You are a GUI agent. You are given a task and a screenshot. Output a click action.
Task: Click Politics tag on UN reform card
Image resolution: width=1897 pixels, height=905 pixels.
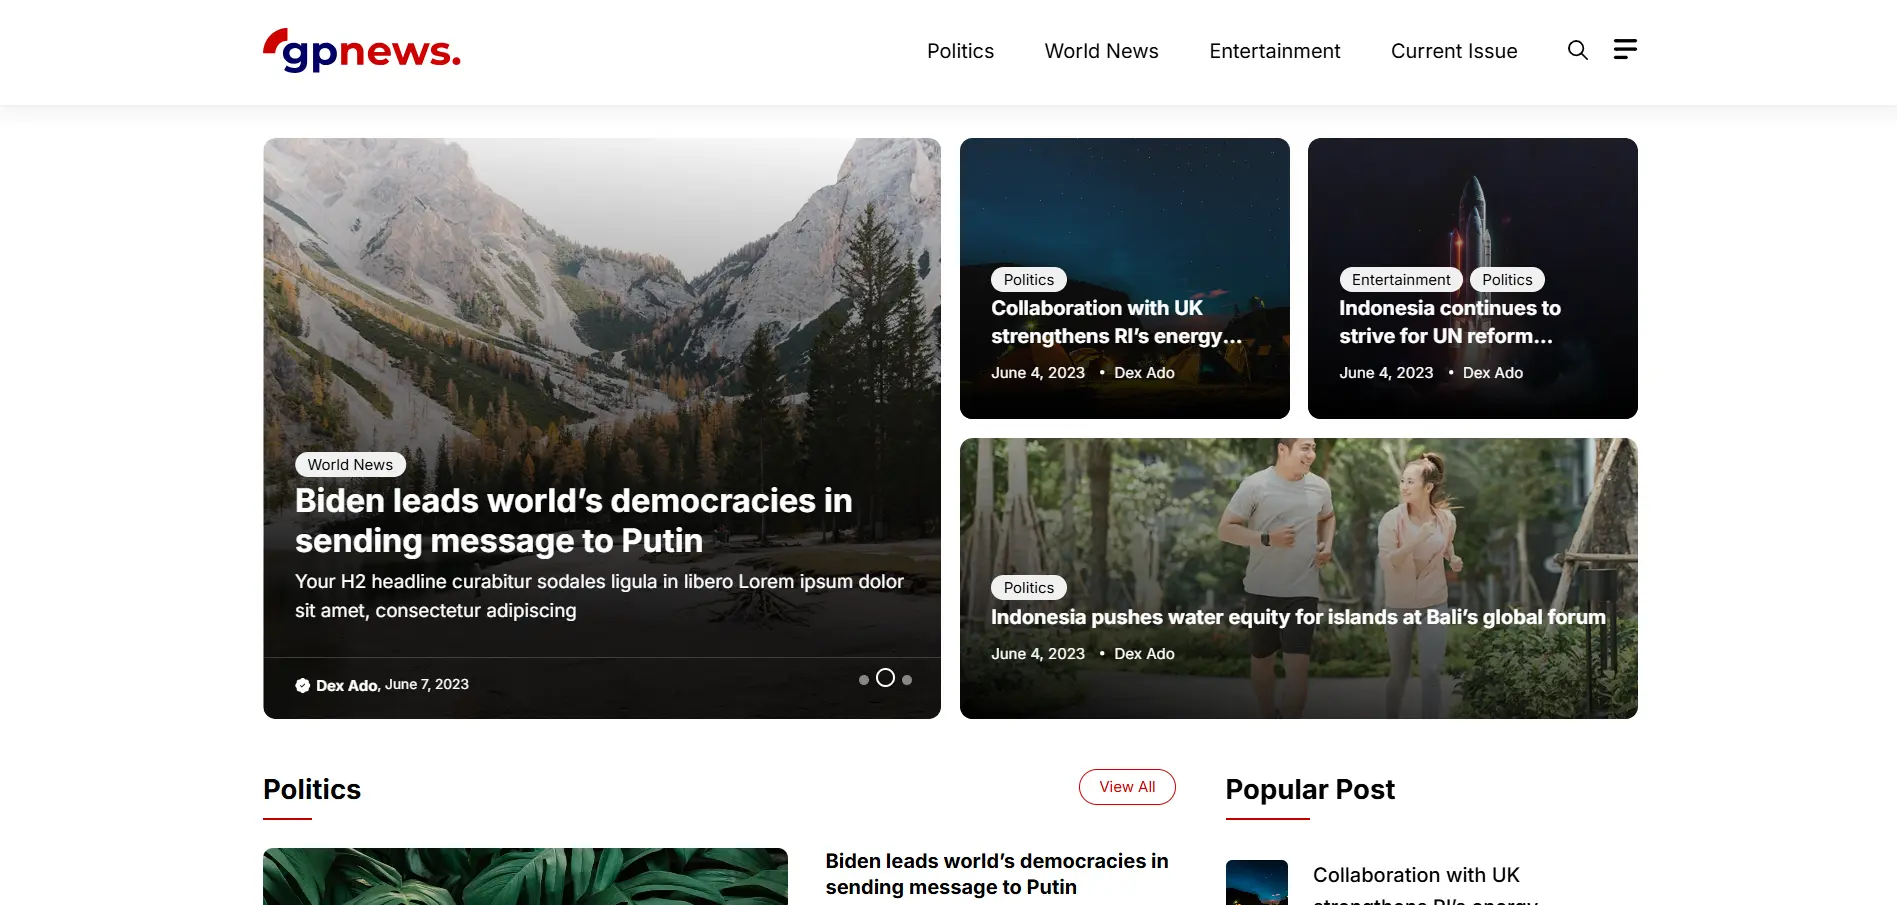coord(1507,280)
